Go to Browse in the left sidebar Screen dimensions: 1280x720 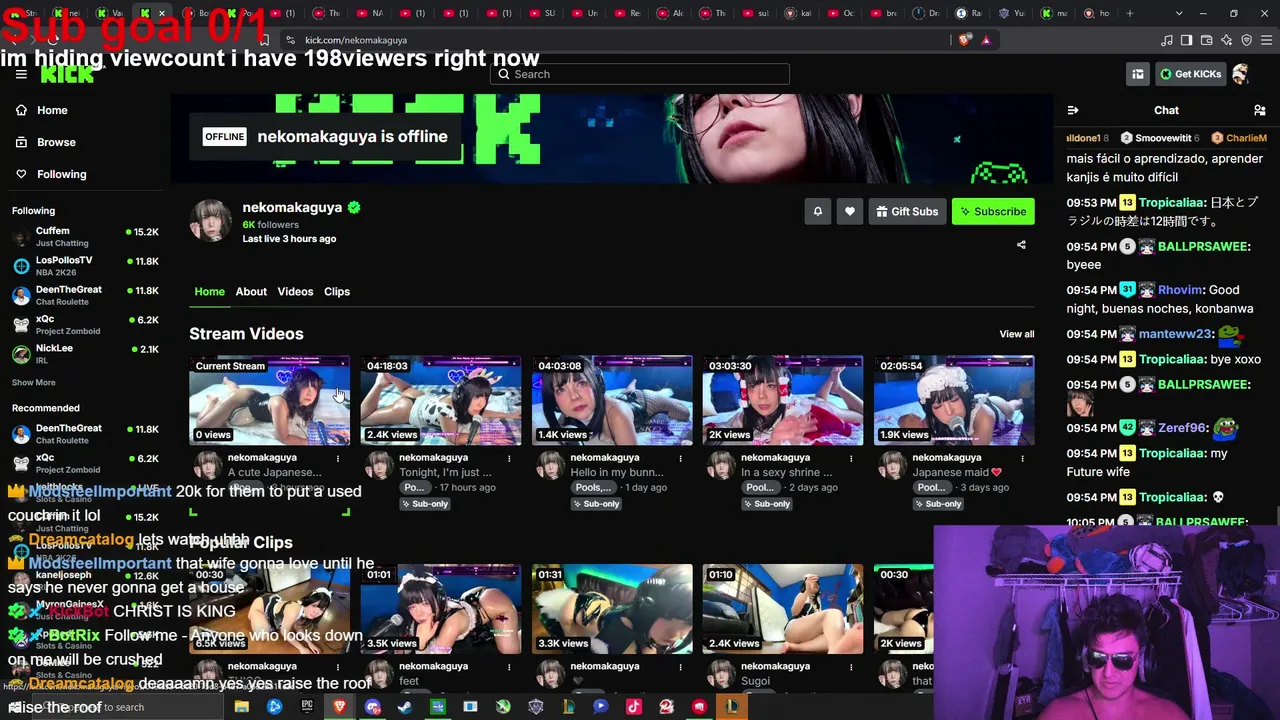tap(56, 142)
